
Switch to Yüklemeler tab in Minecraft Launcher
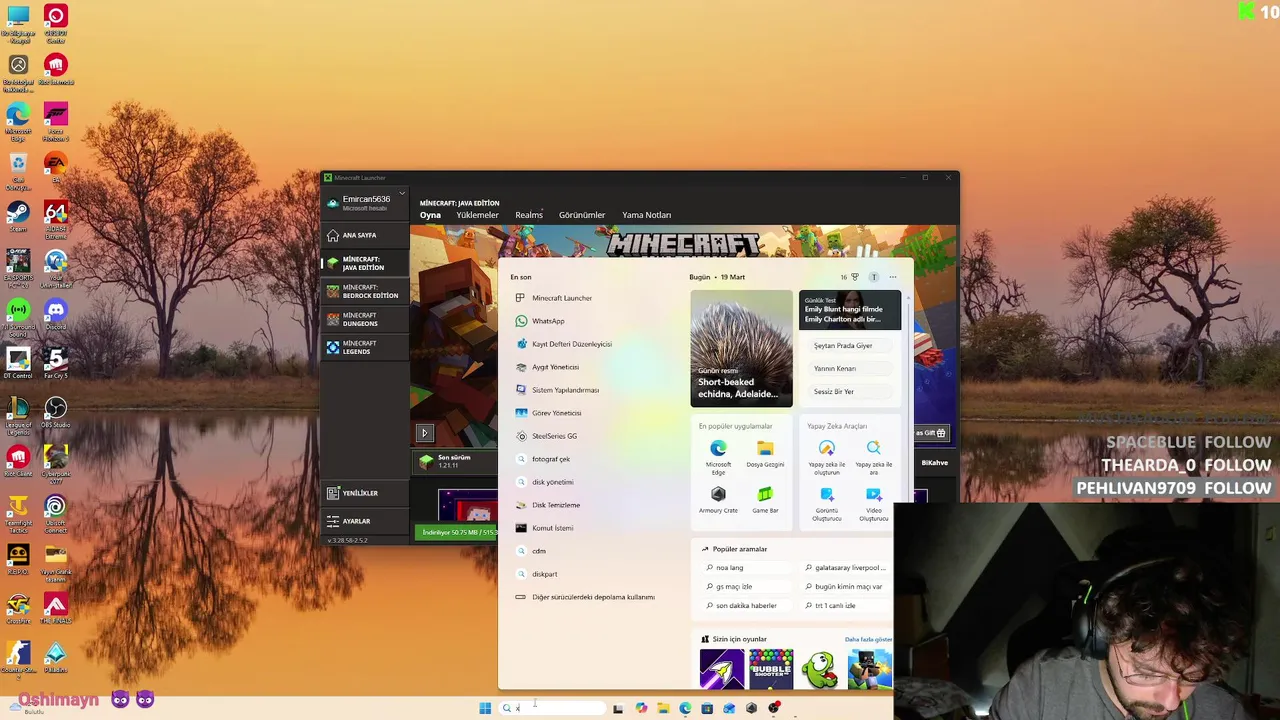[x=477, y=215]
